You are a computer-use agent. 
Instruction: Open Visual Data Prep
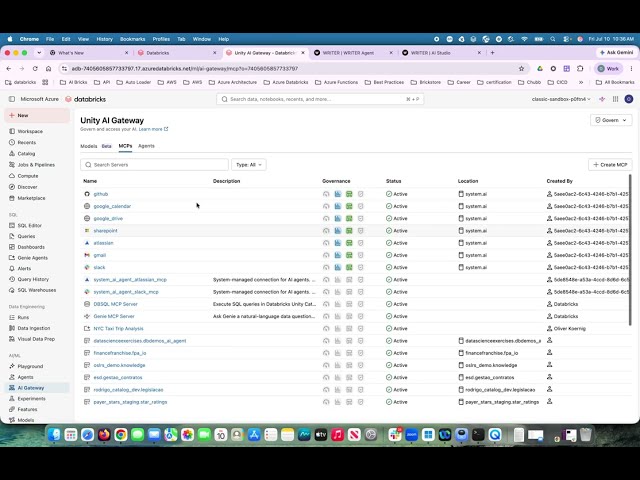click(x=36, y=339)
